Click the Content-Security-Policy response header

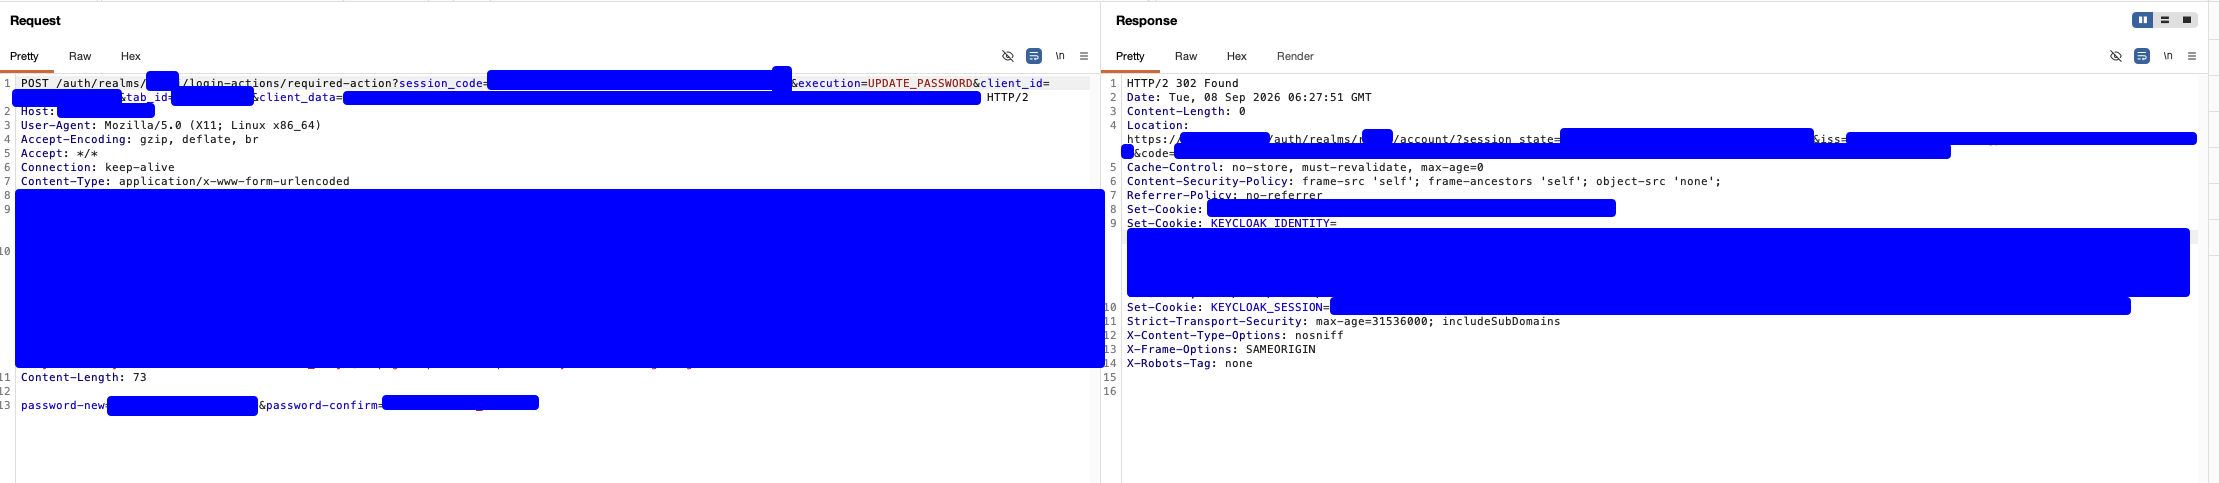[1424, 181]
